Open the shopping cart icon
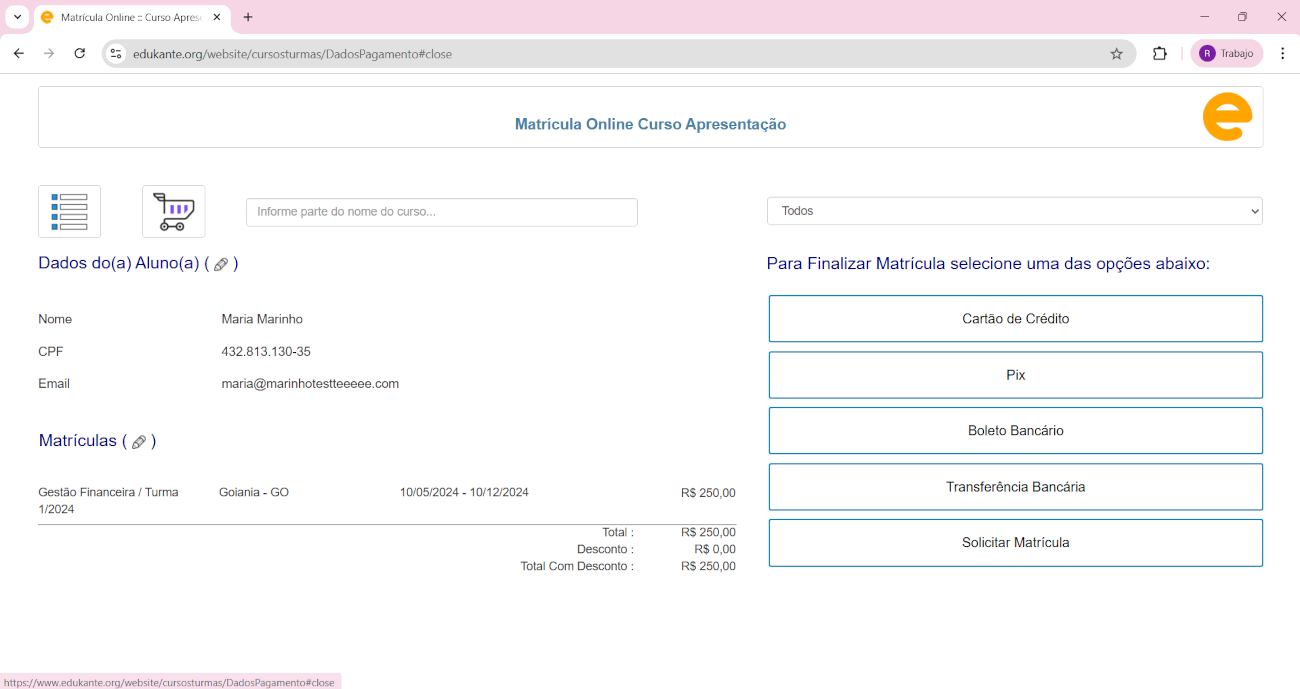 [x=174, y=211]
